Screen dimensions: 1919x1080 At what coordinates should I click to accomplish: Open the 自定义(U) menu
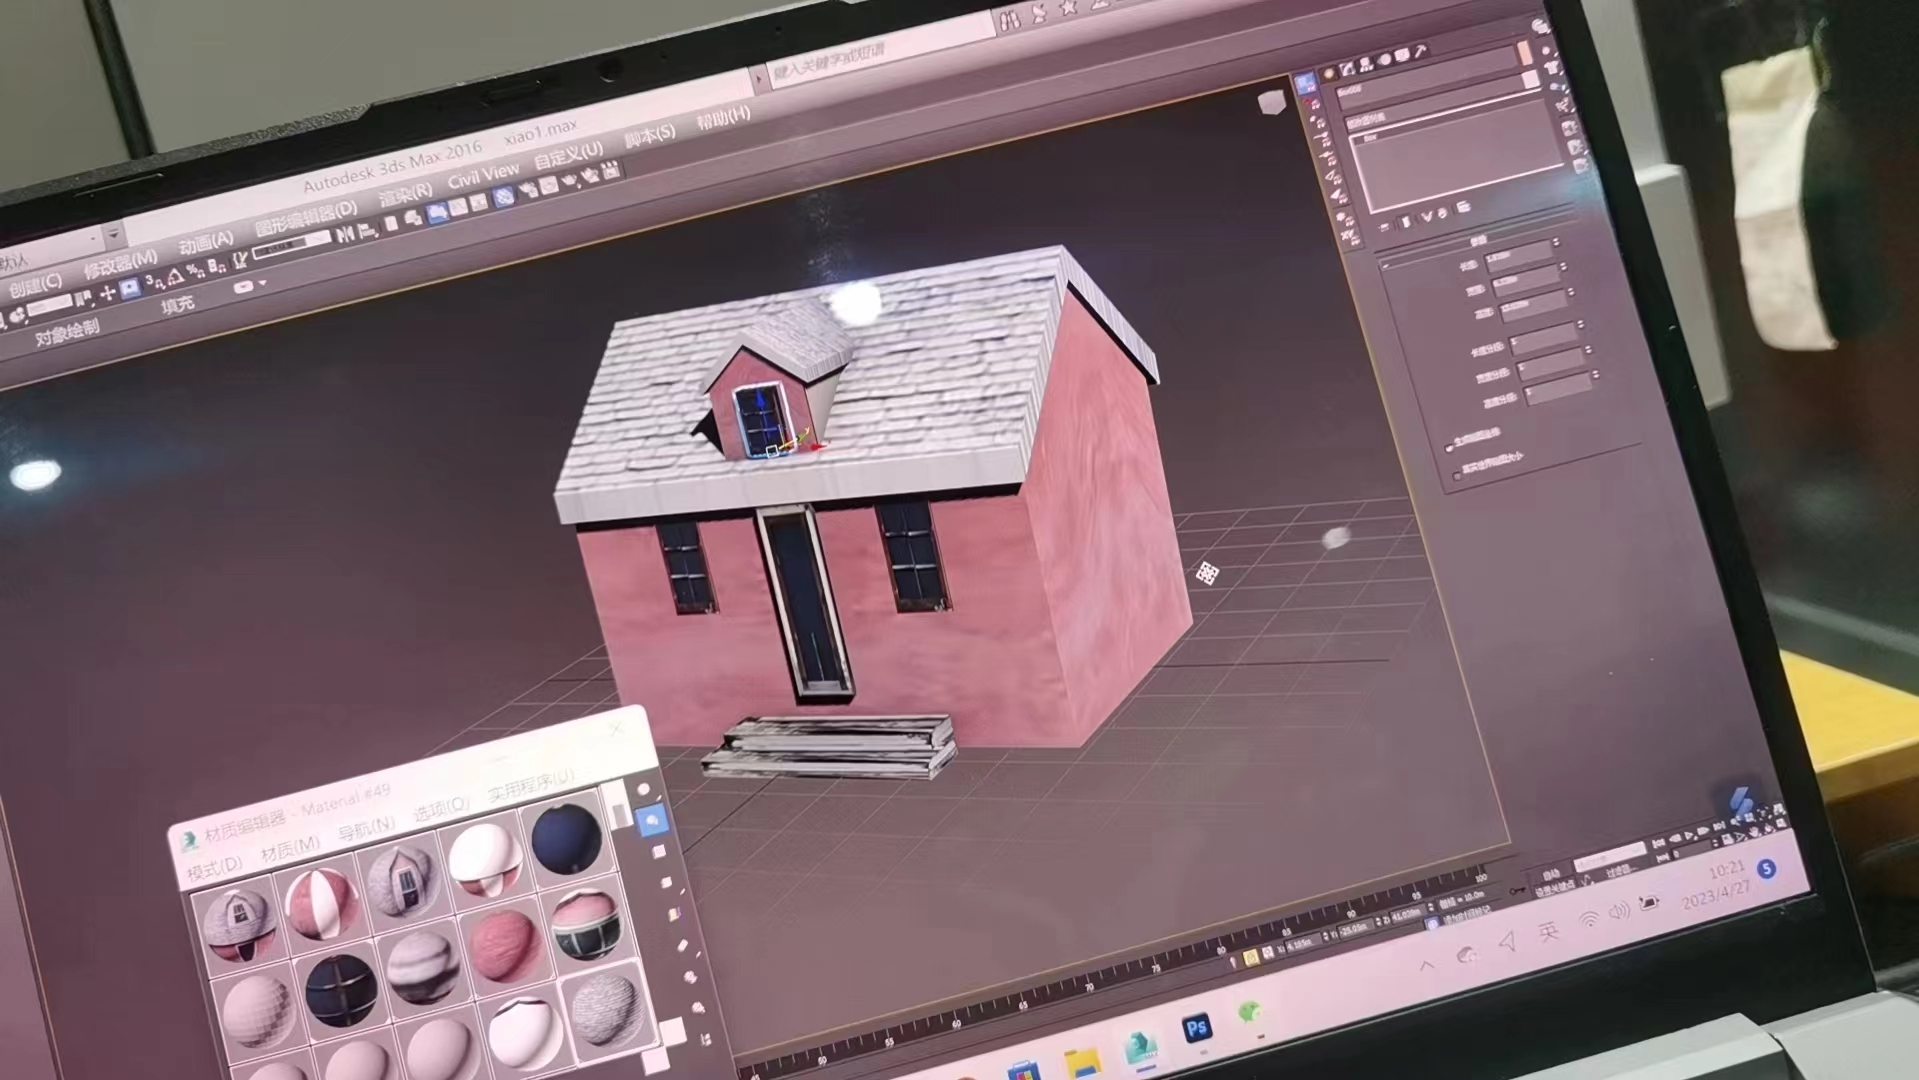tap(568, 154)
